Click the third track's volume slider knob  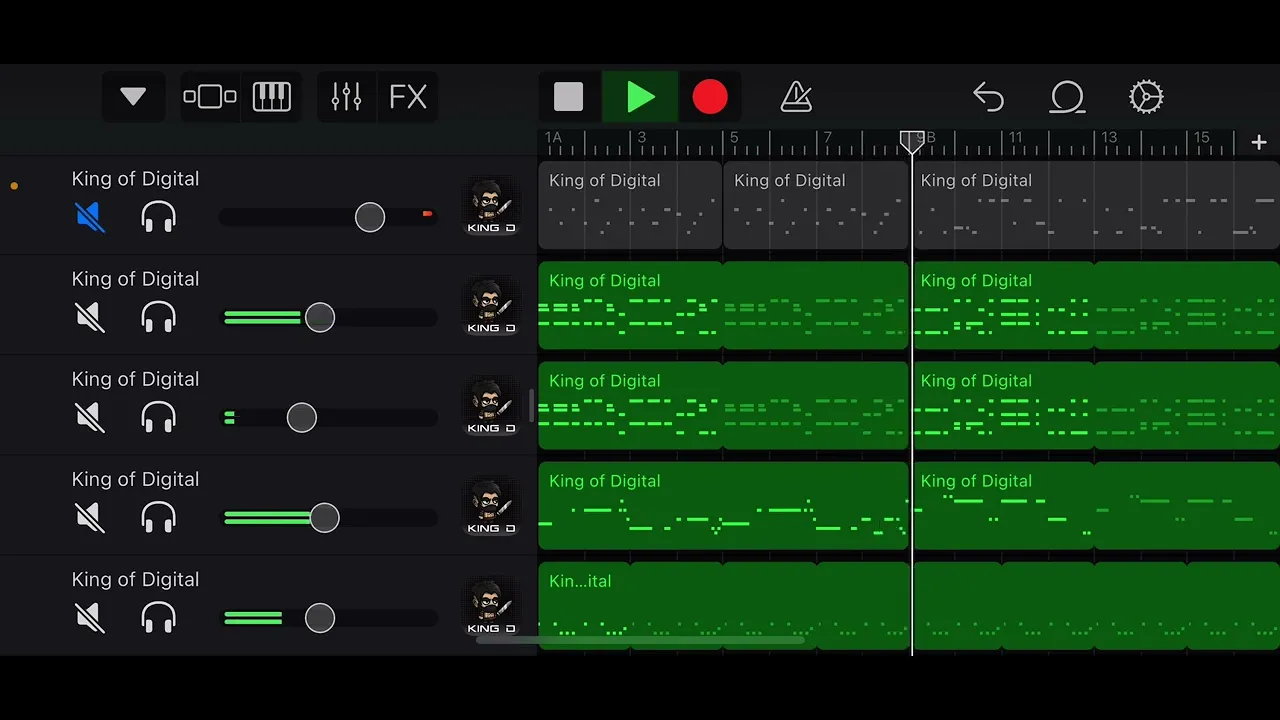click(302, 417)
